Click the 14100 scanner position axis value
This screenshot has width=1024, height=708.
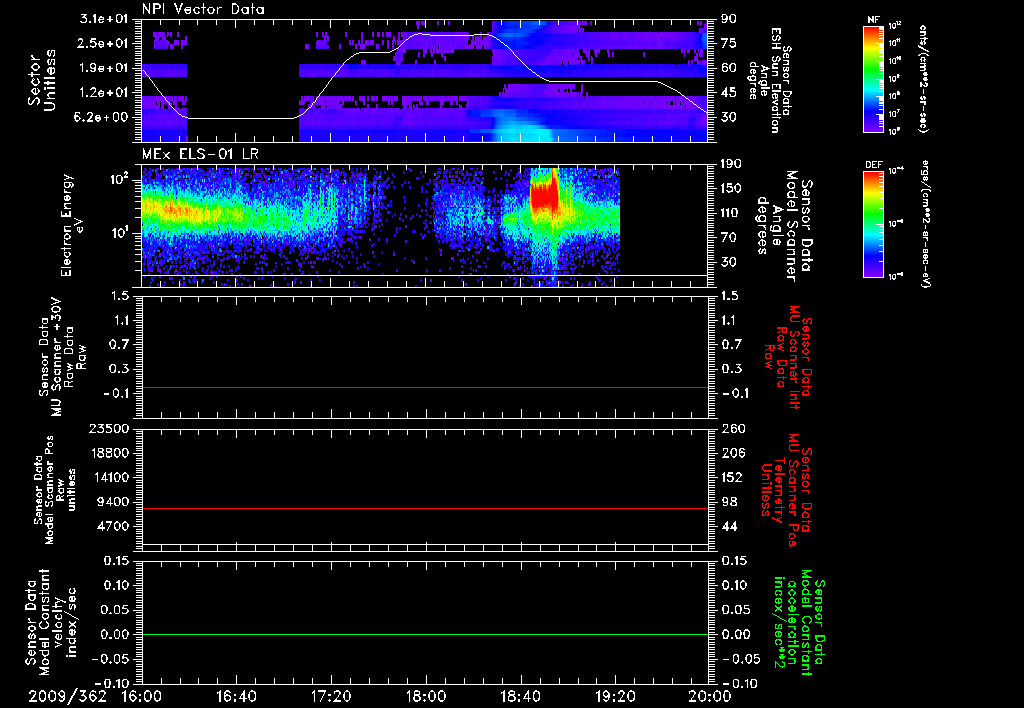(108, 477)
